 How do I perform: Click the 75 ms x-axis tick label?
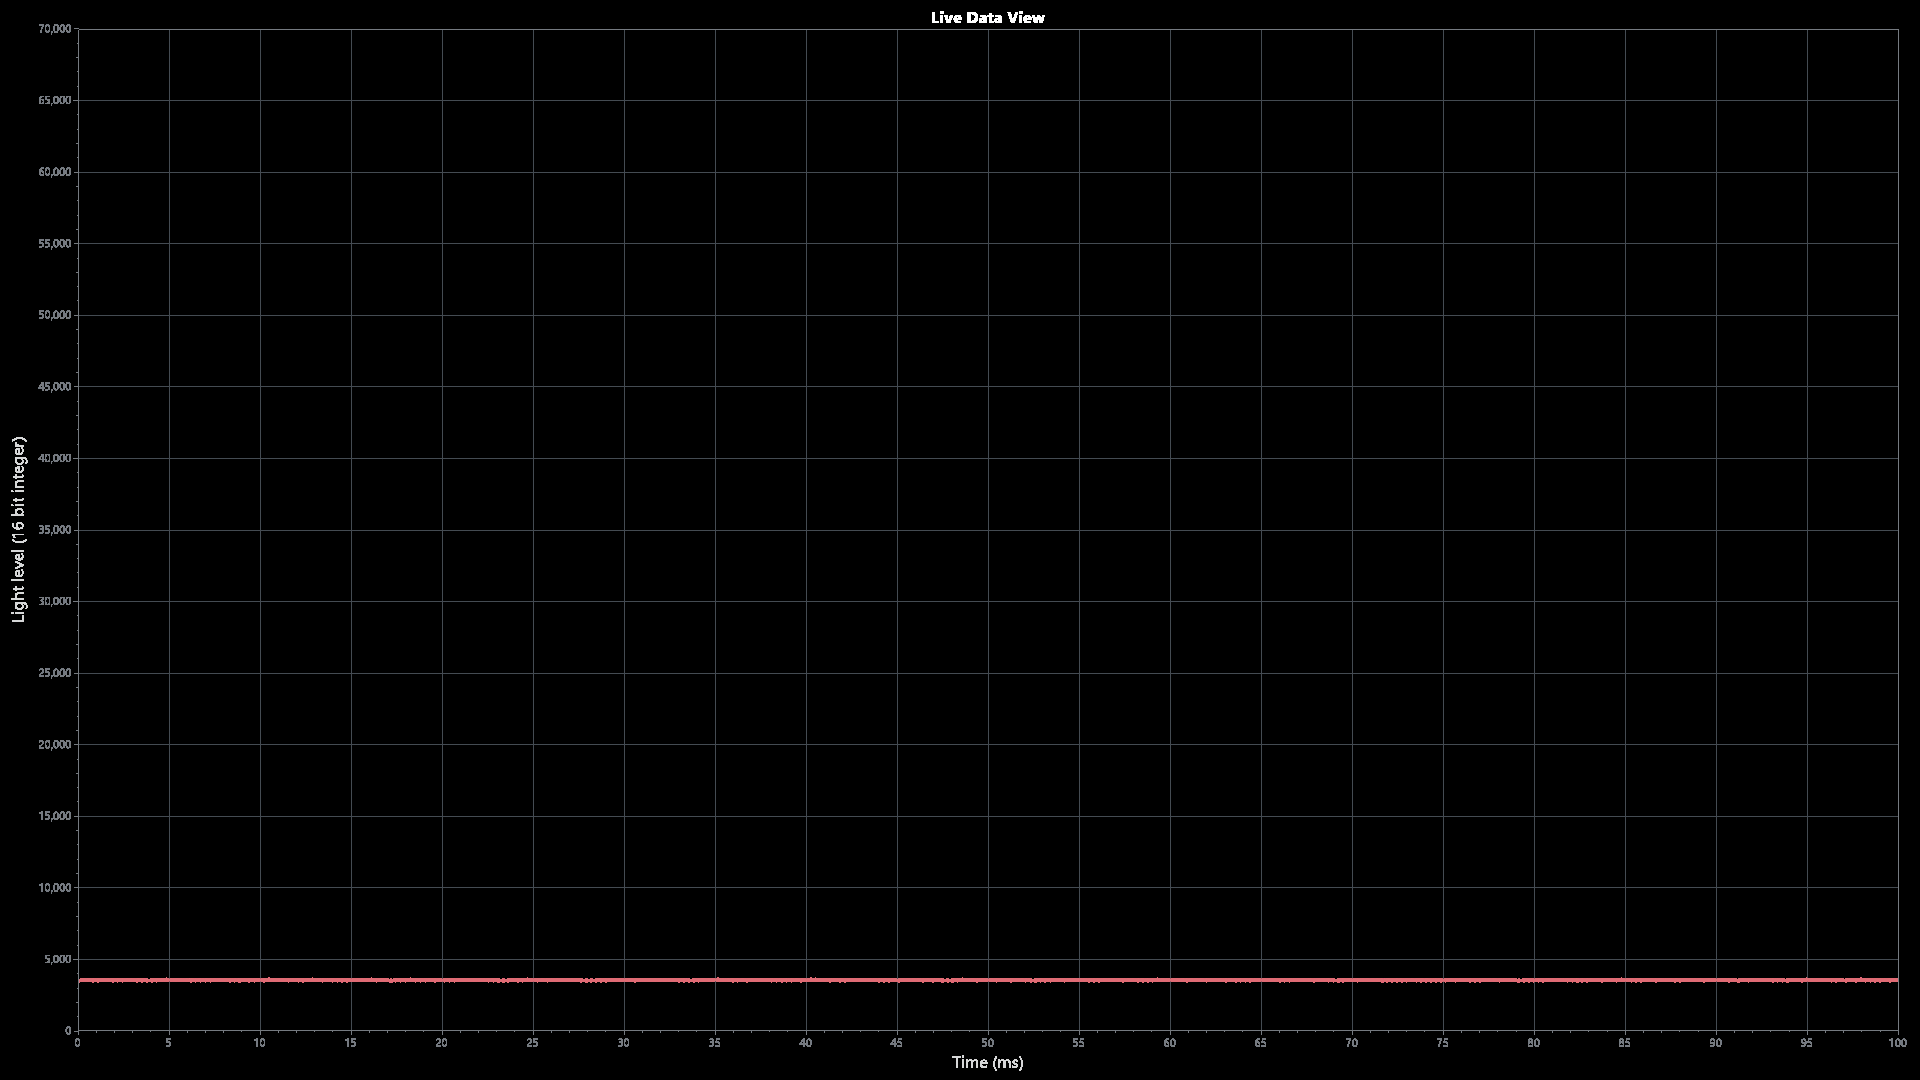(x=1442, y=1043)
